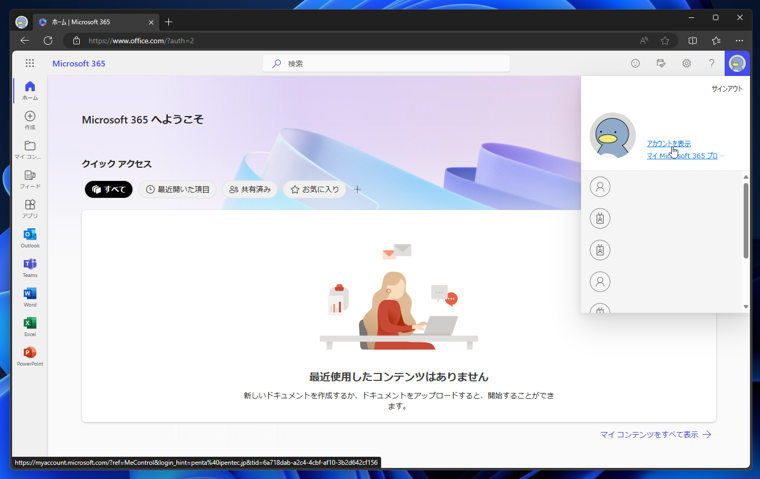Add page to favorites star icon
760x479 pixels.
pyautogui.click(x=665, y=41)
